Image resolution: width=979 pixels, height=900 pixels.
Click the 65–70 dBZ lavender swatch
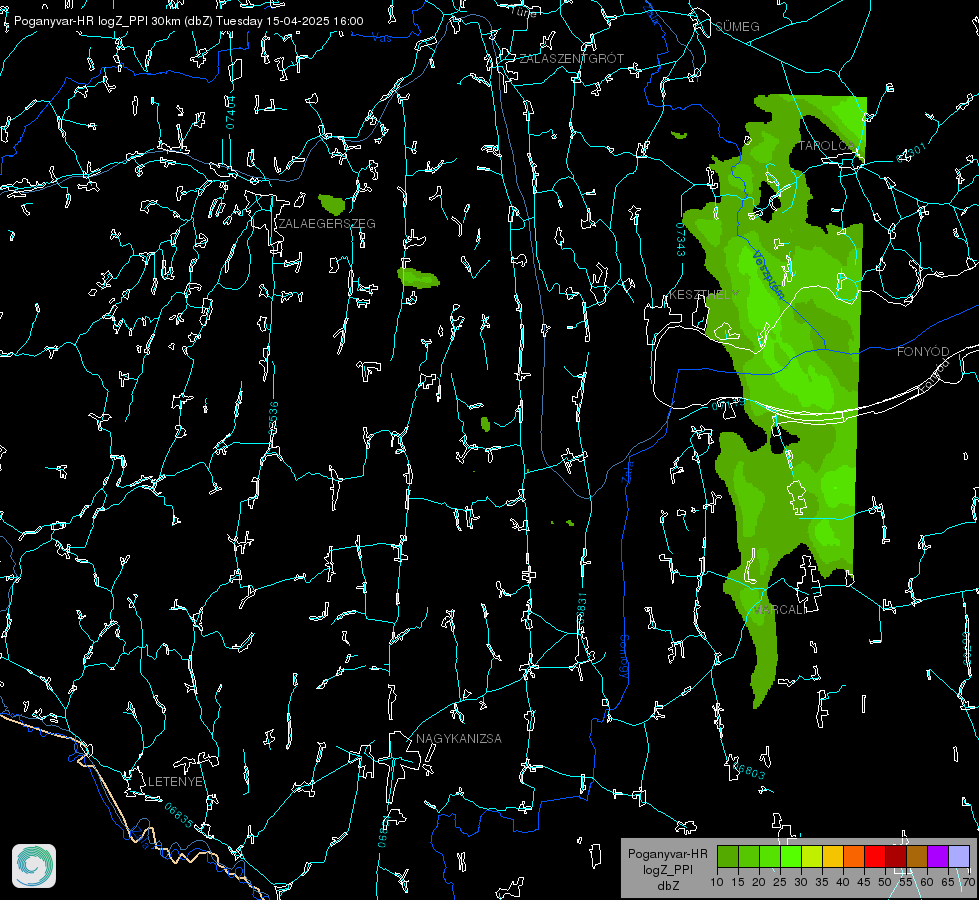959,856
